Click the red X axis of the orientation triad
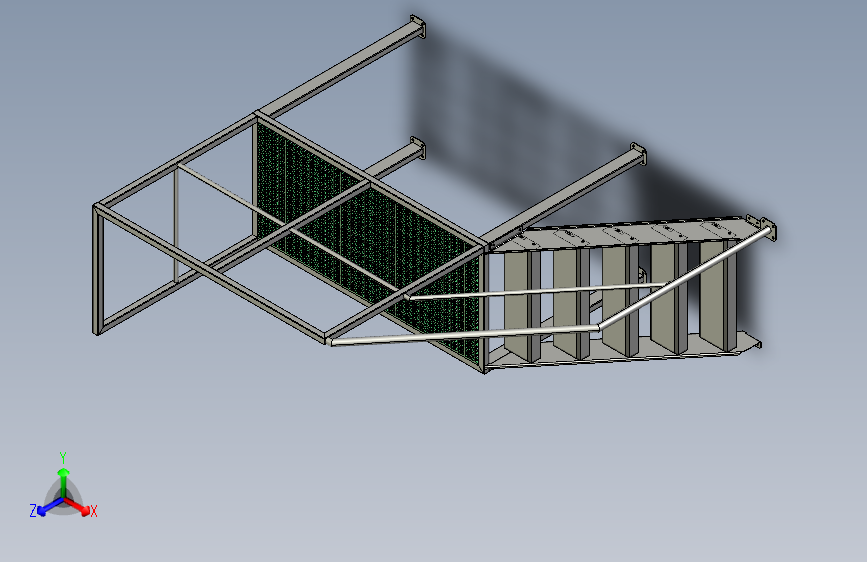Screen dimensions: 867x562 pyautogui.click(x=76, y=506)
